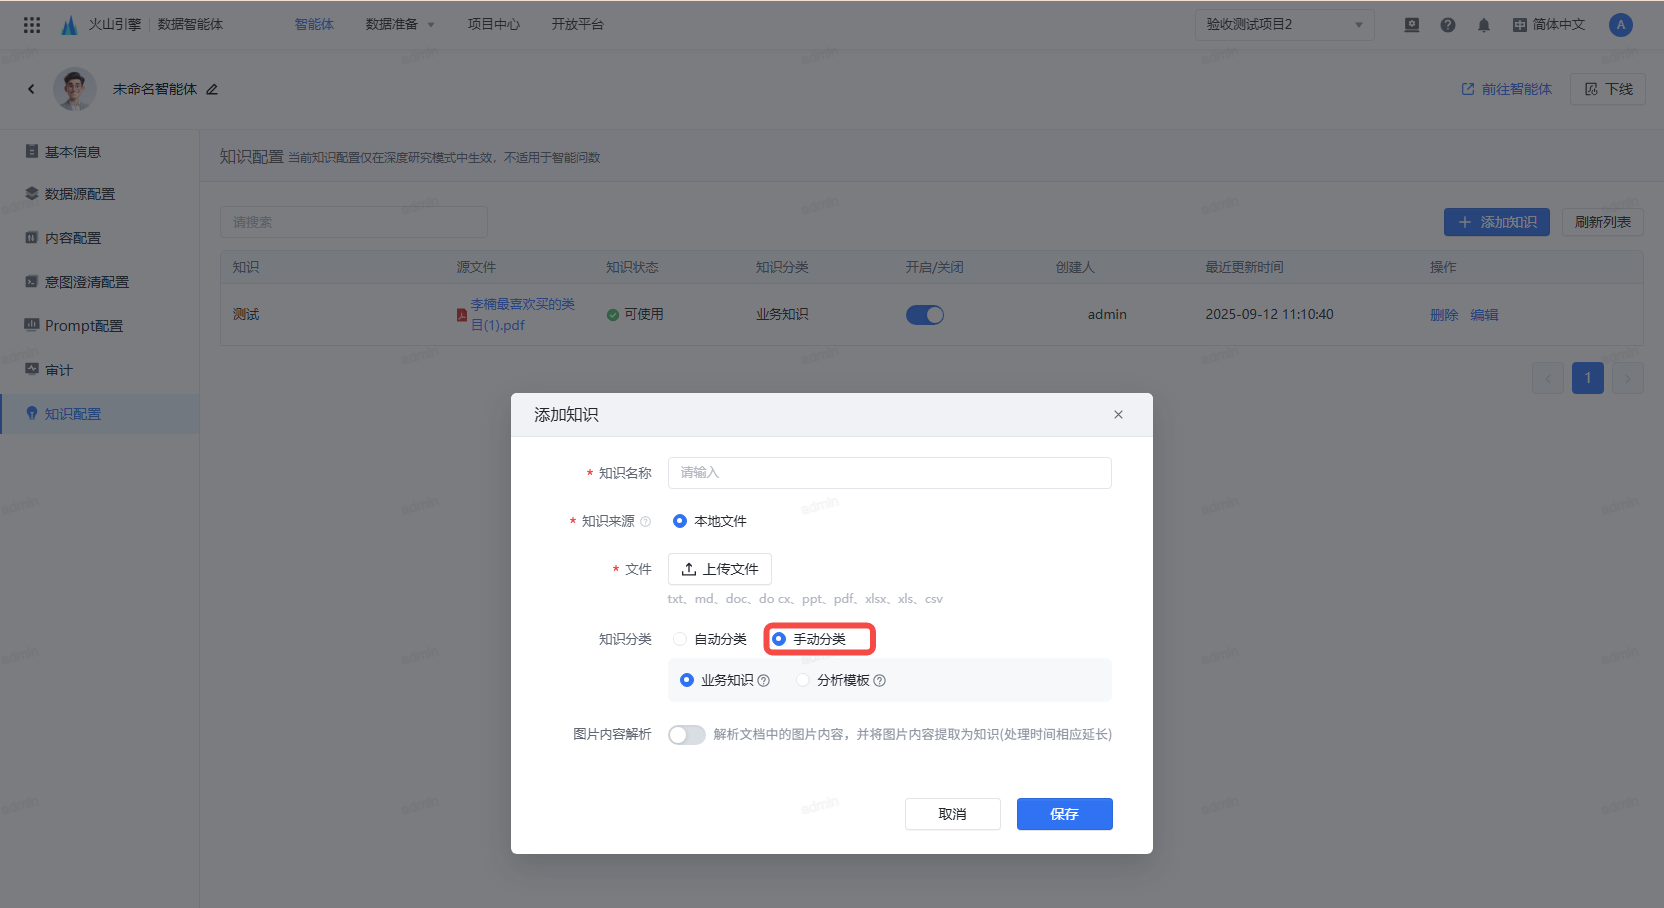Focus the 知识名称 input field
This screenshot has width=1664, height=908.
tap(890, 473)
